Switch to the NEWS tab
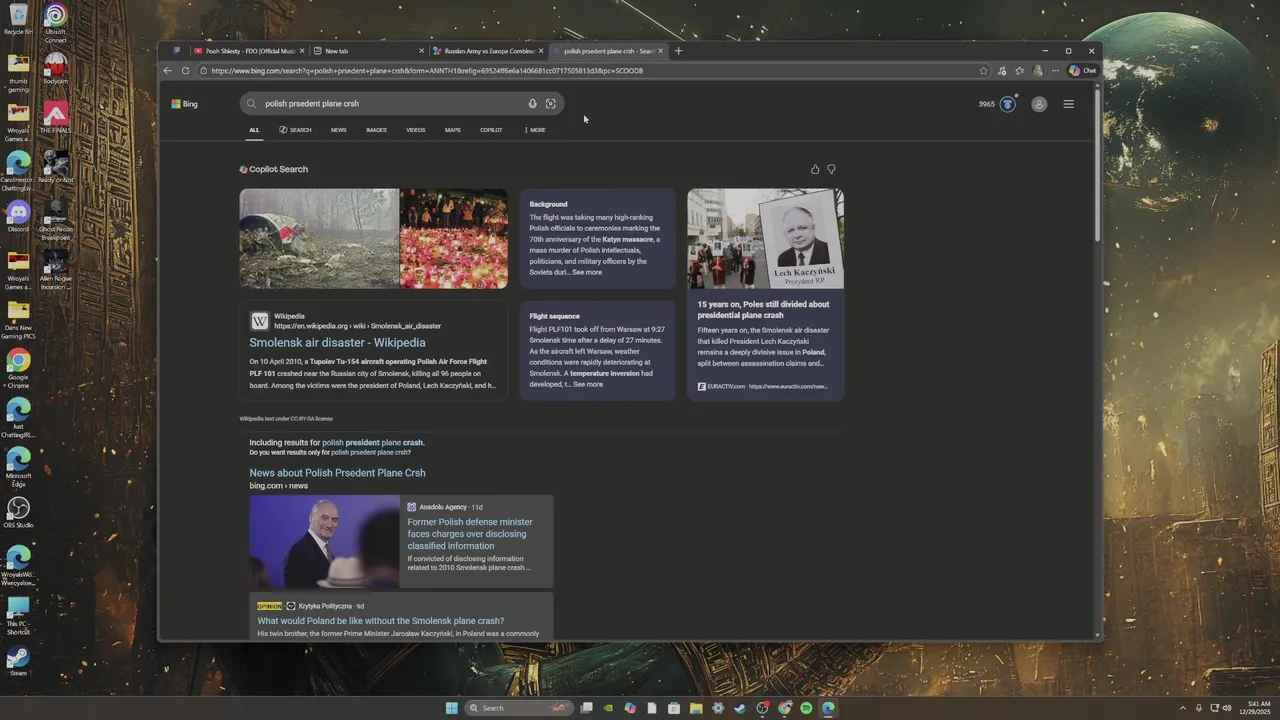Screen dimensions: 1280x720 click(x=339, y=130)
